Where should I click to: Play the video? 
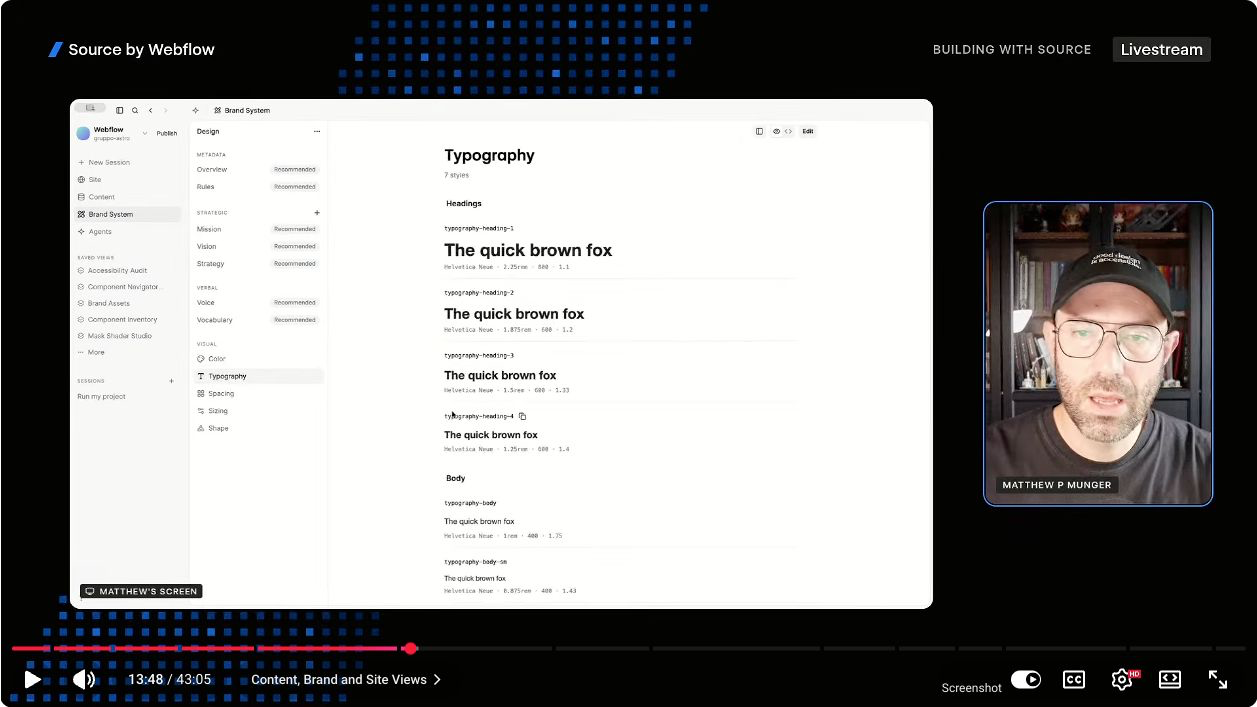pyautogui.click(x=32, y=680)
